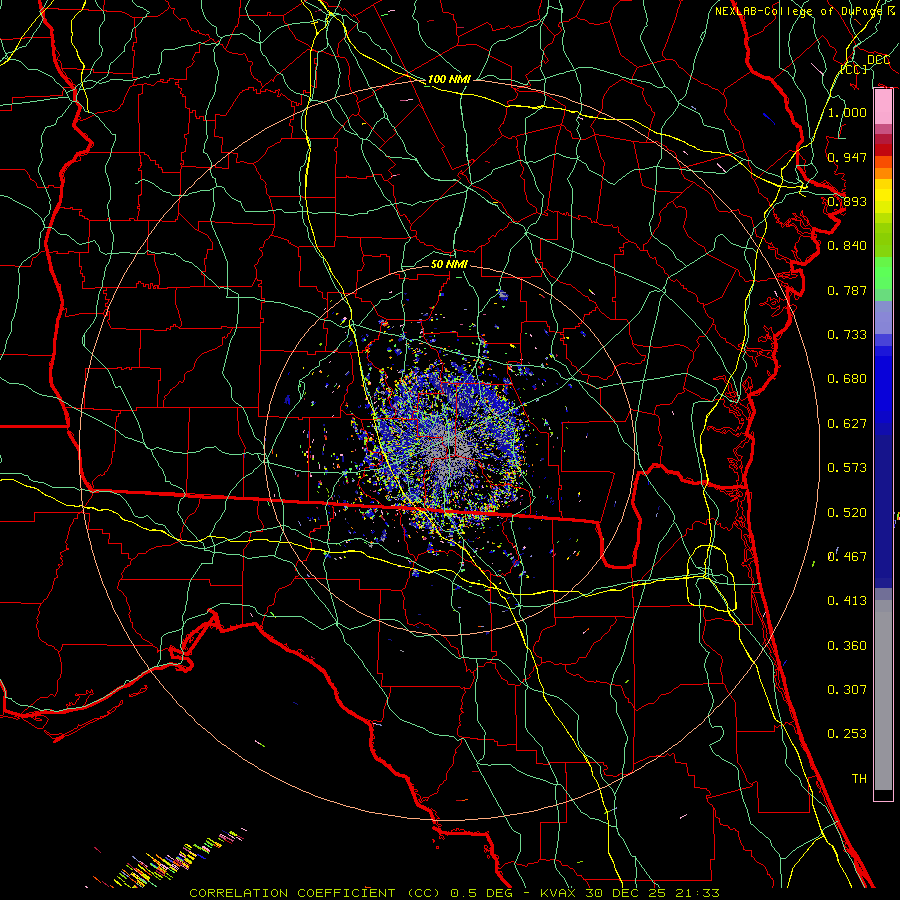Click the 0.893 scale value
The width and height of the screenshot is (900, 900).
[847, 201]
